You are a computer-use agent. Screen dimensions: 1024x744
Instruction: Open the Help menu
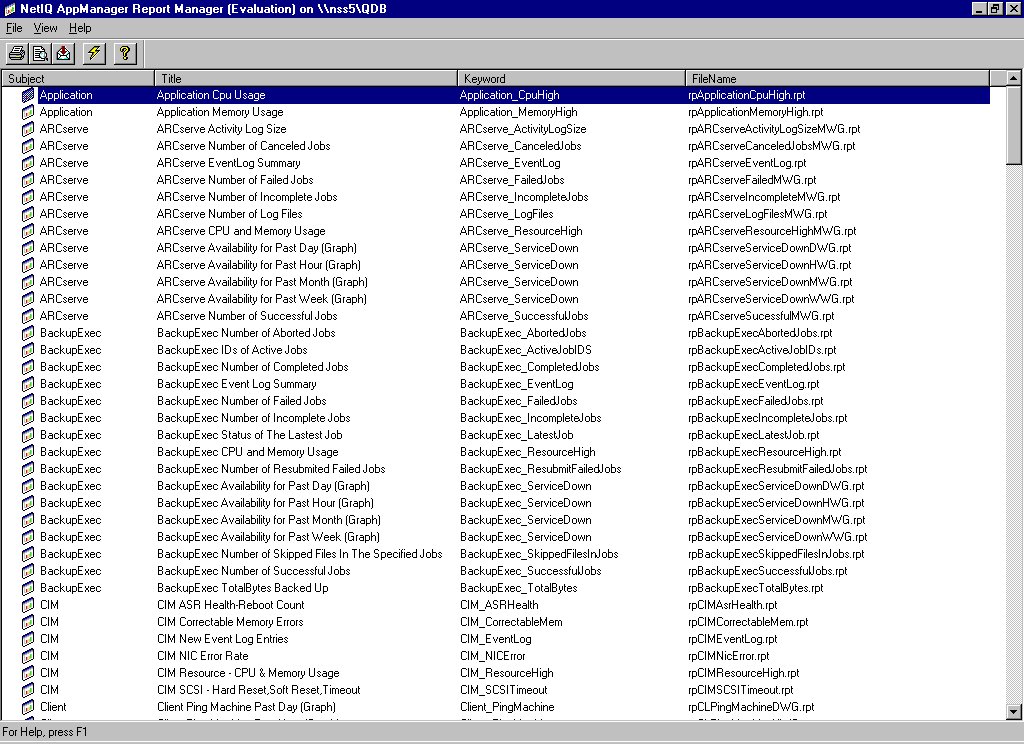click(80, 28)
